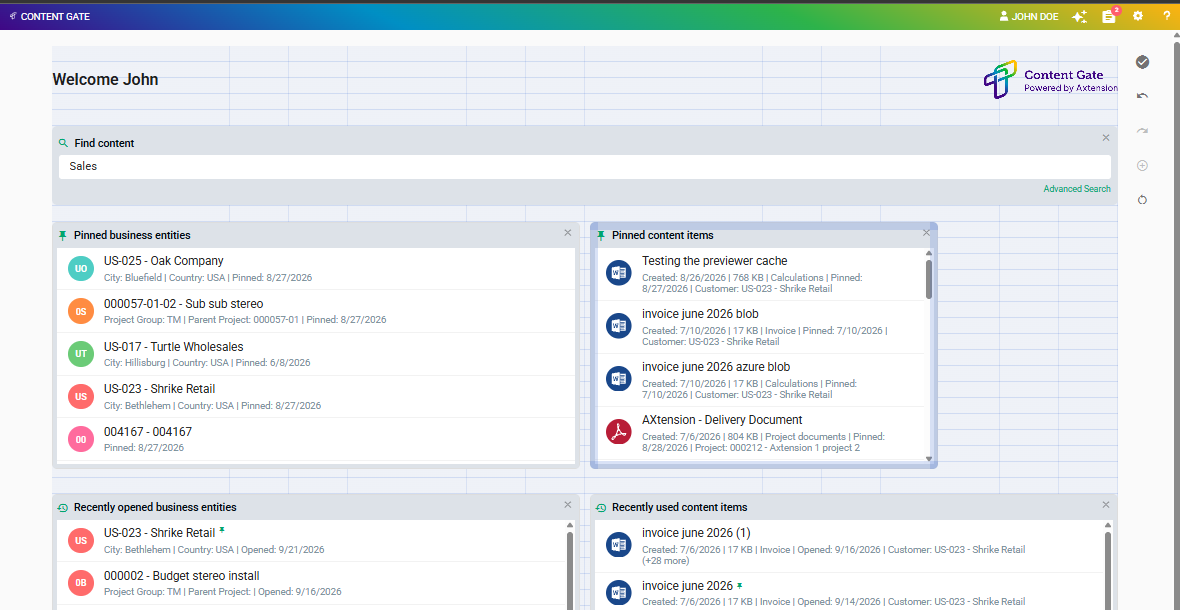1180x610 pixels.
Task: Open the help question mark icon
Action: pos(1166,16)
